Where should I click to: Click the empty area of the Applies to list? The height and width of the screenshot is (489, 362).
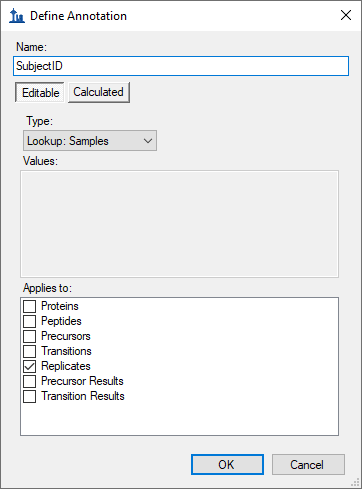coord(179,418)
